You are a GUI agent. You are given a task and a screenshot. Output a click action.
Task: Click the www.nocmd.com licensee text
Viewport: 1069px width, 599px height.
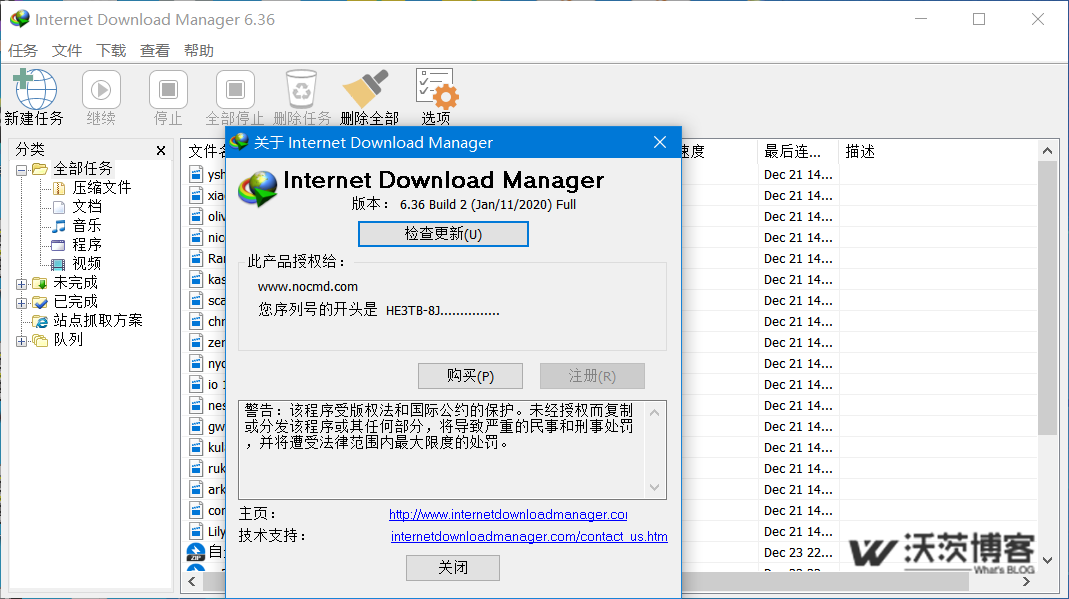click(x=307, y=287)
